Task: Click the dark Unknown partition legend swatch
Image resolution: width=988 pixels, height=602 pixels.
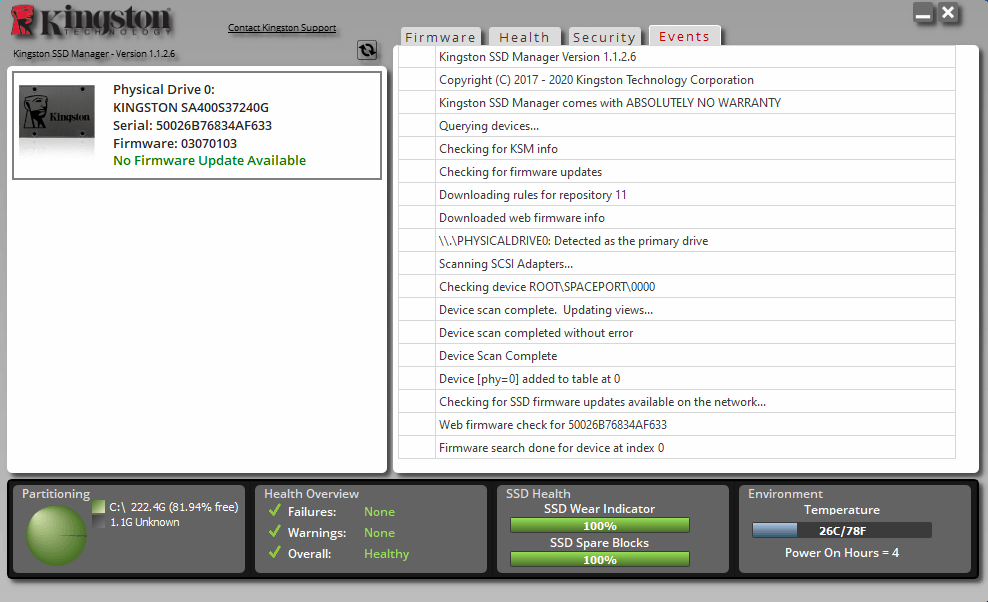Action: coord(98,522)
